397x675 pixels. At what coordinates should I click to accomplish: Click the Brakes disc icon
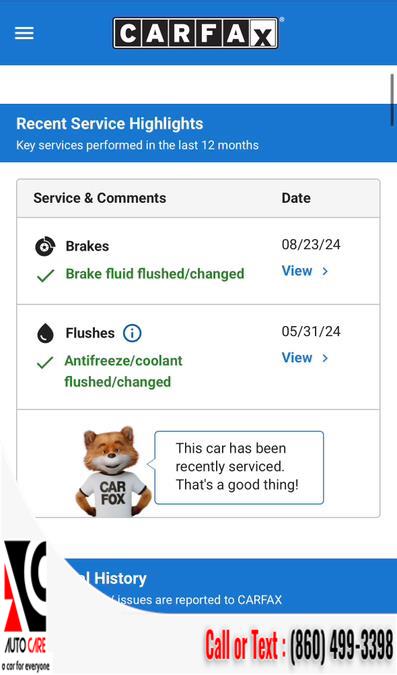[45, 246]
